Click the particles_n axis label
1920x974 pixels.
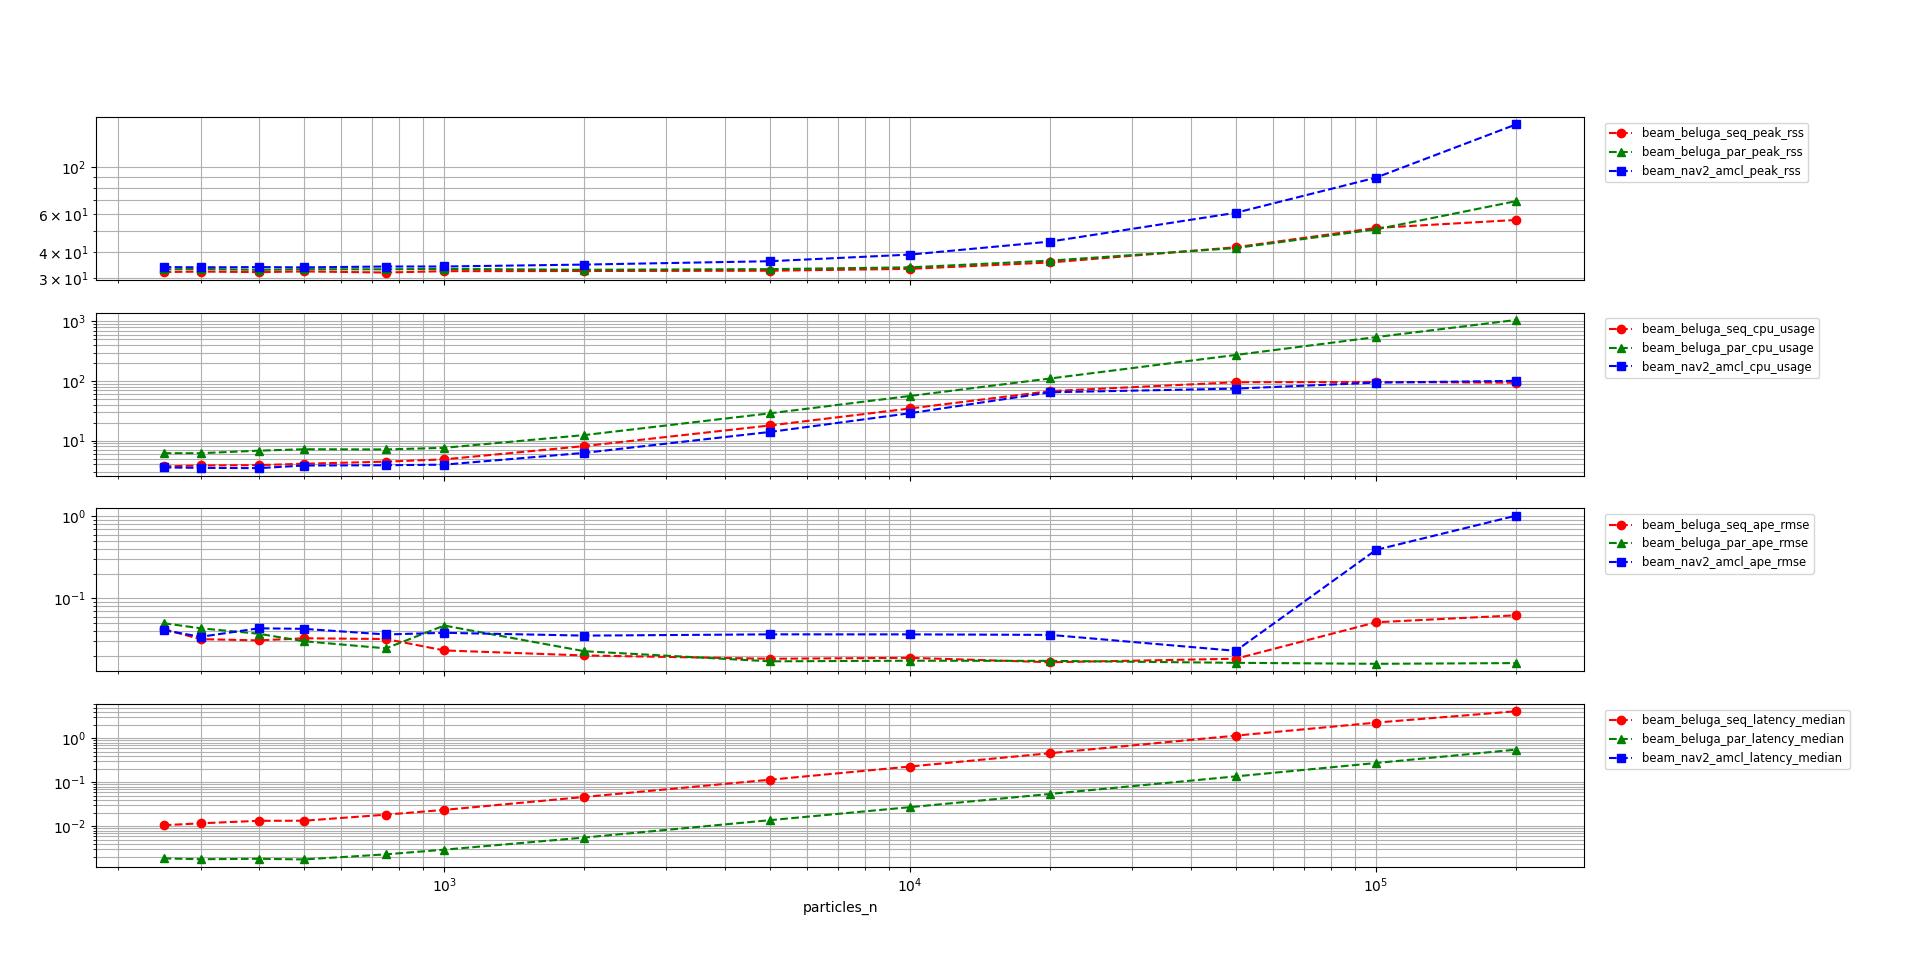840,908
